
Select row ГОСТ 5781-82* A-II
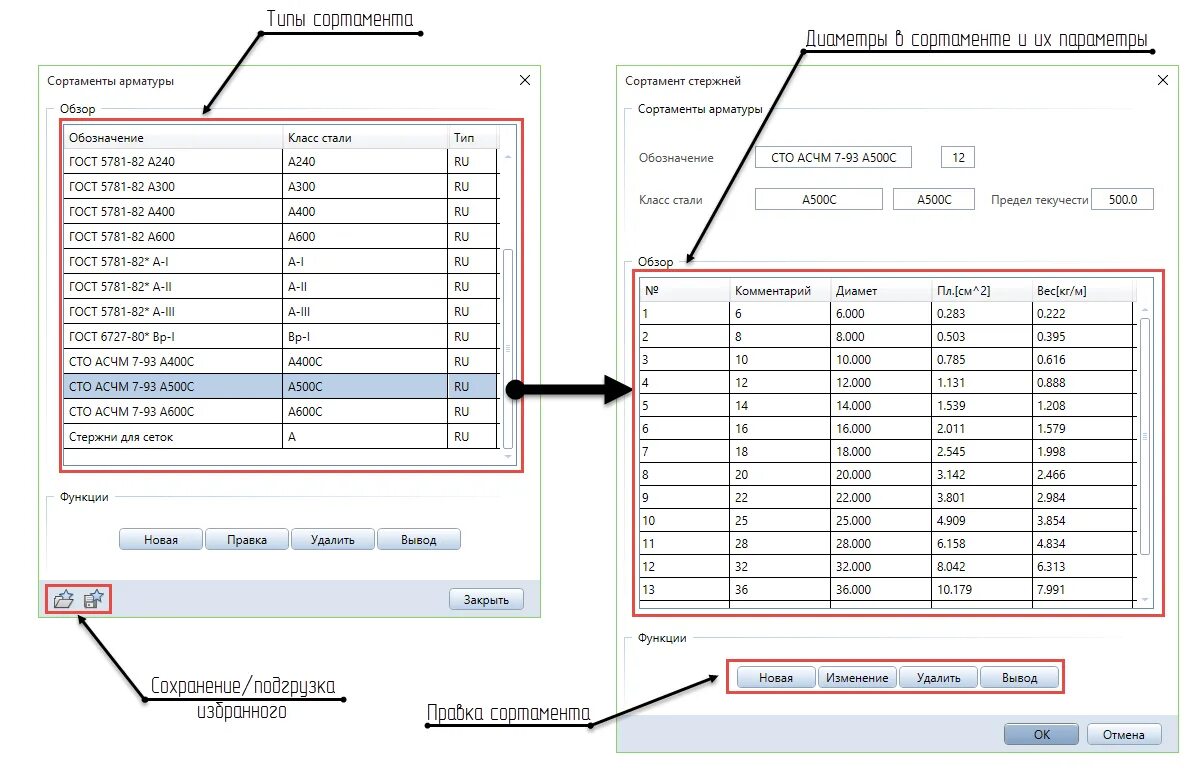pyautogui.click(x=281, y=286)
